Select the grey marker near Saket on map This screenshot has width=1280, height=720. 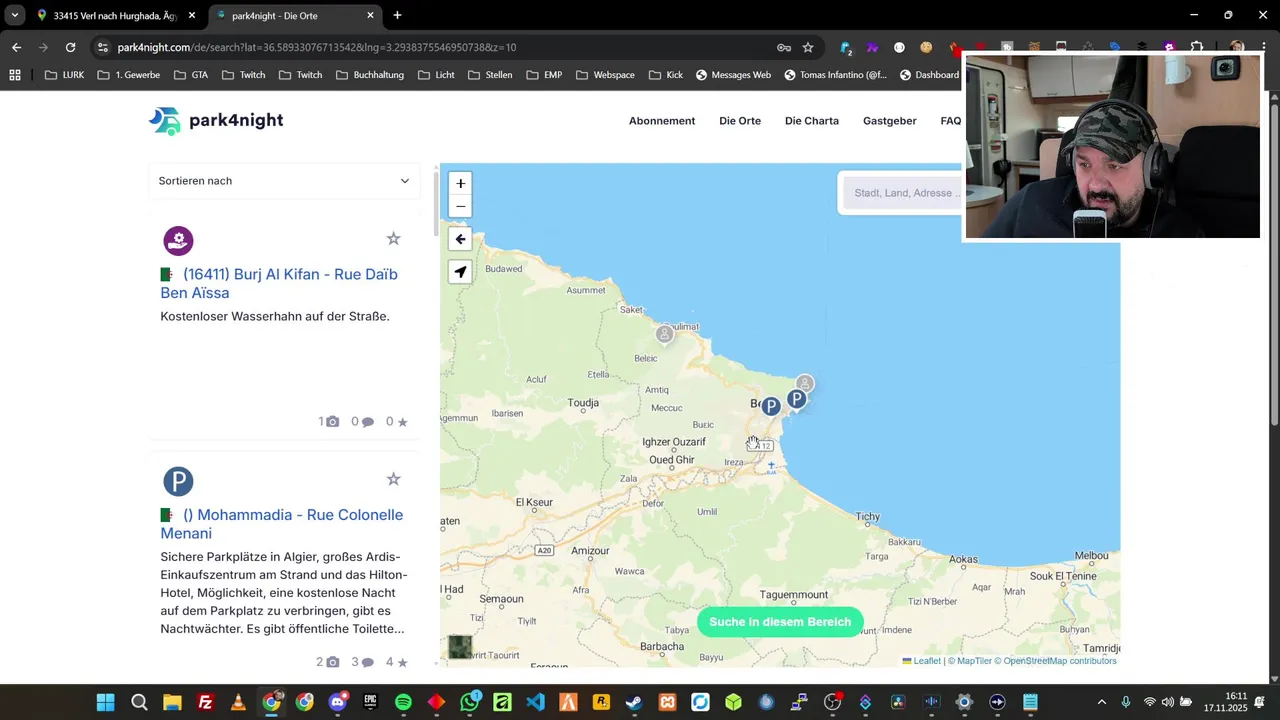[x=664, y=334]
